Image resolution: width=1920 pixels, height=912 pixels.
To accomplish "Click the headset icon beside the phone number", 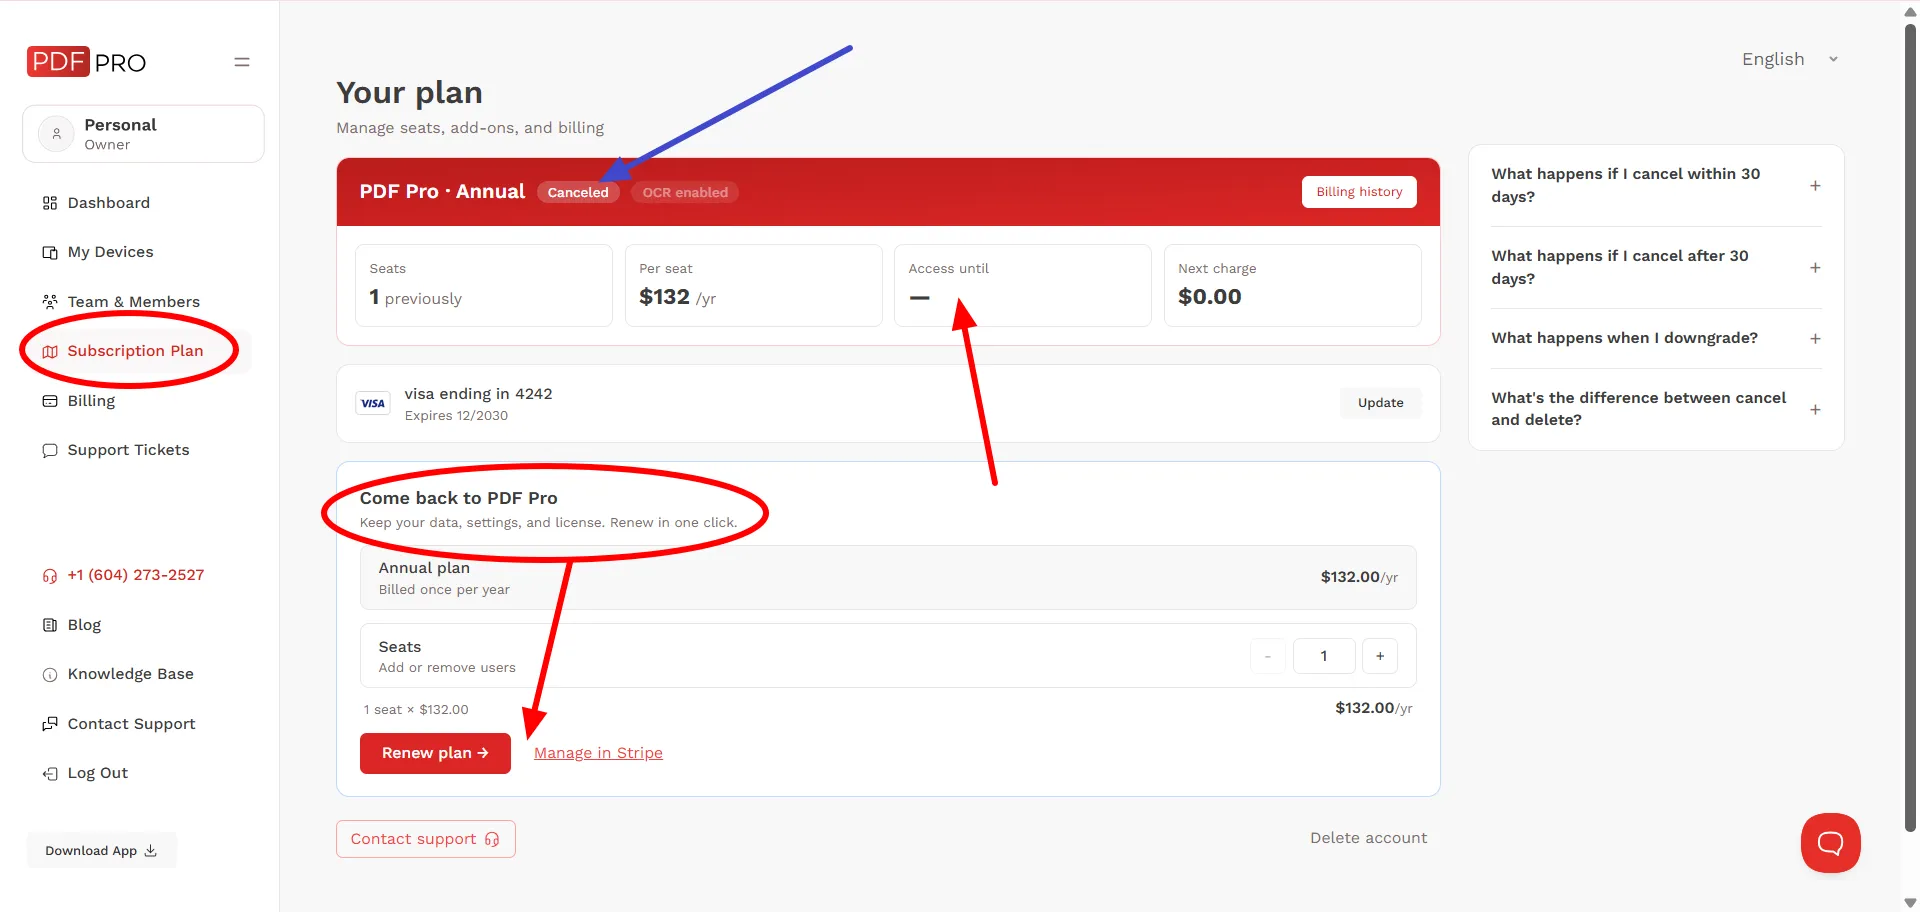I will pyautogui.click(x=50, y=576).
